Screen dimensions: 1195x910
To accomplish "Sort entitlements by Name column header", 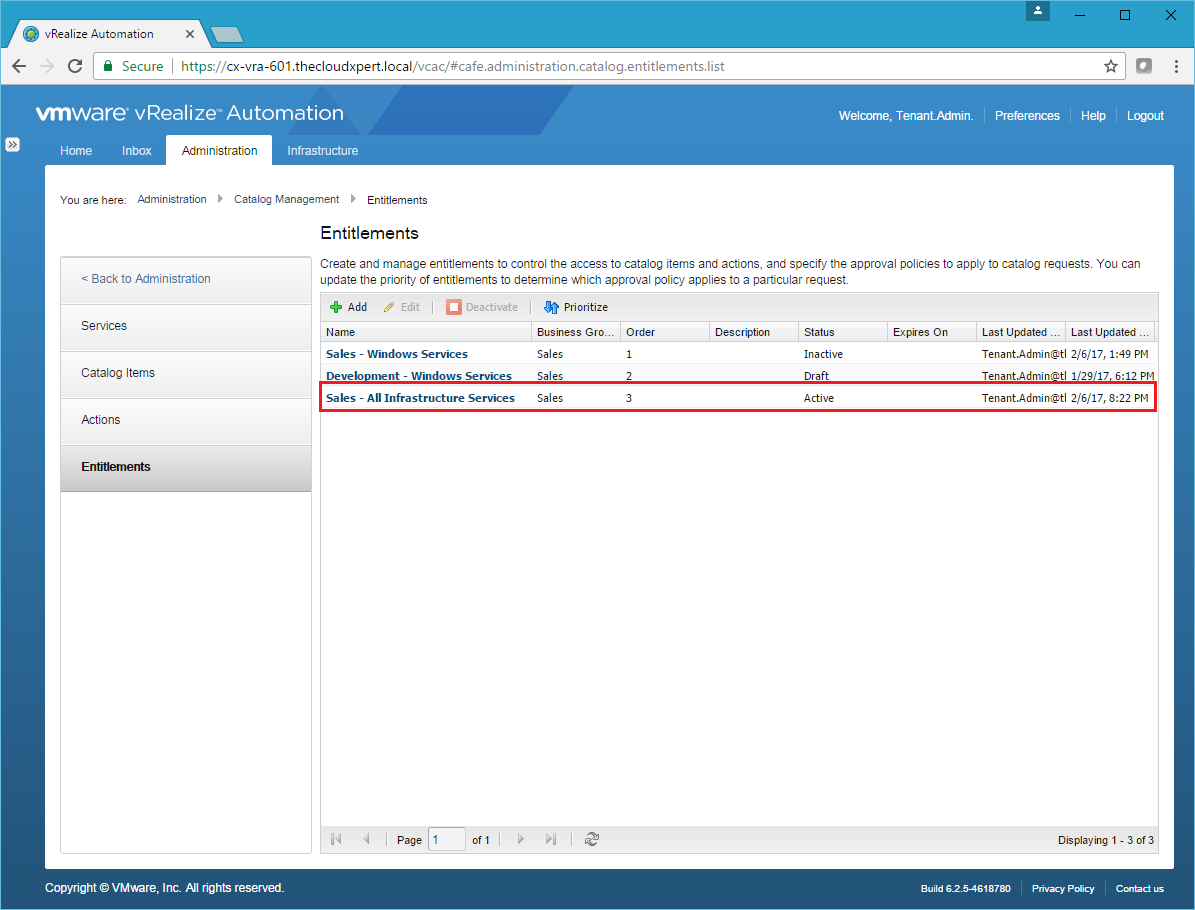I will pyautogui.click(x=341, y=332).
